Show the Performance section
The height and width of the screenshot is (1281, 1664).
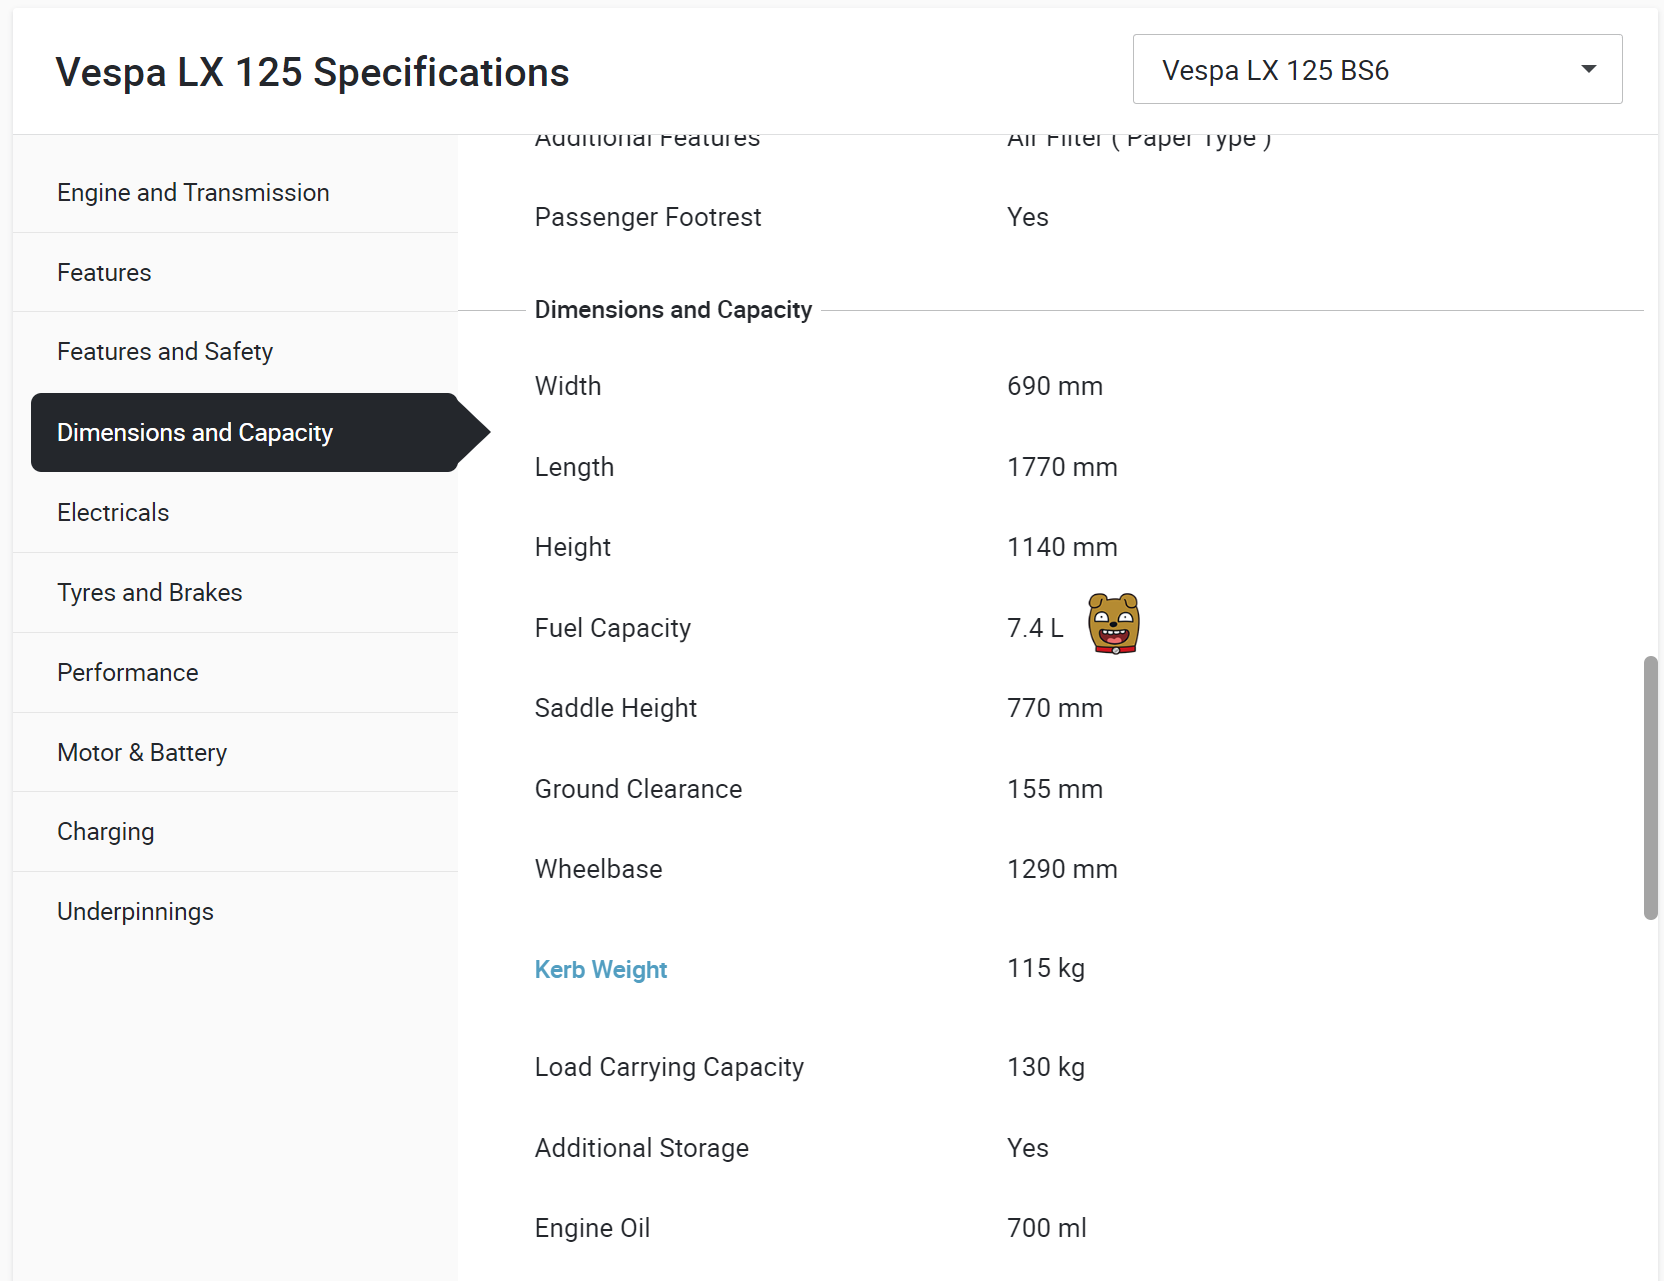pyautogui.click(x=235, y=672)
